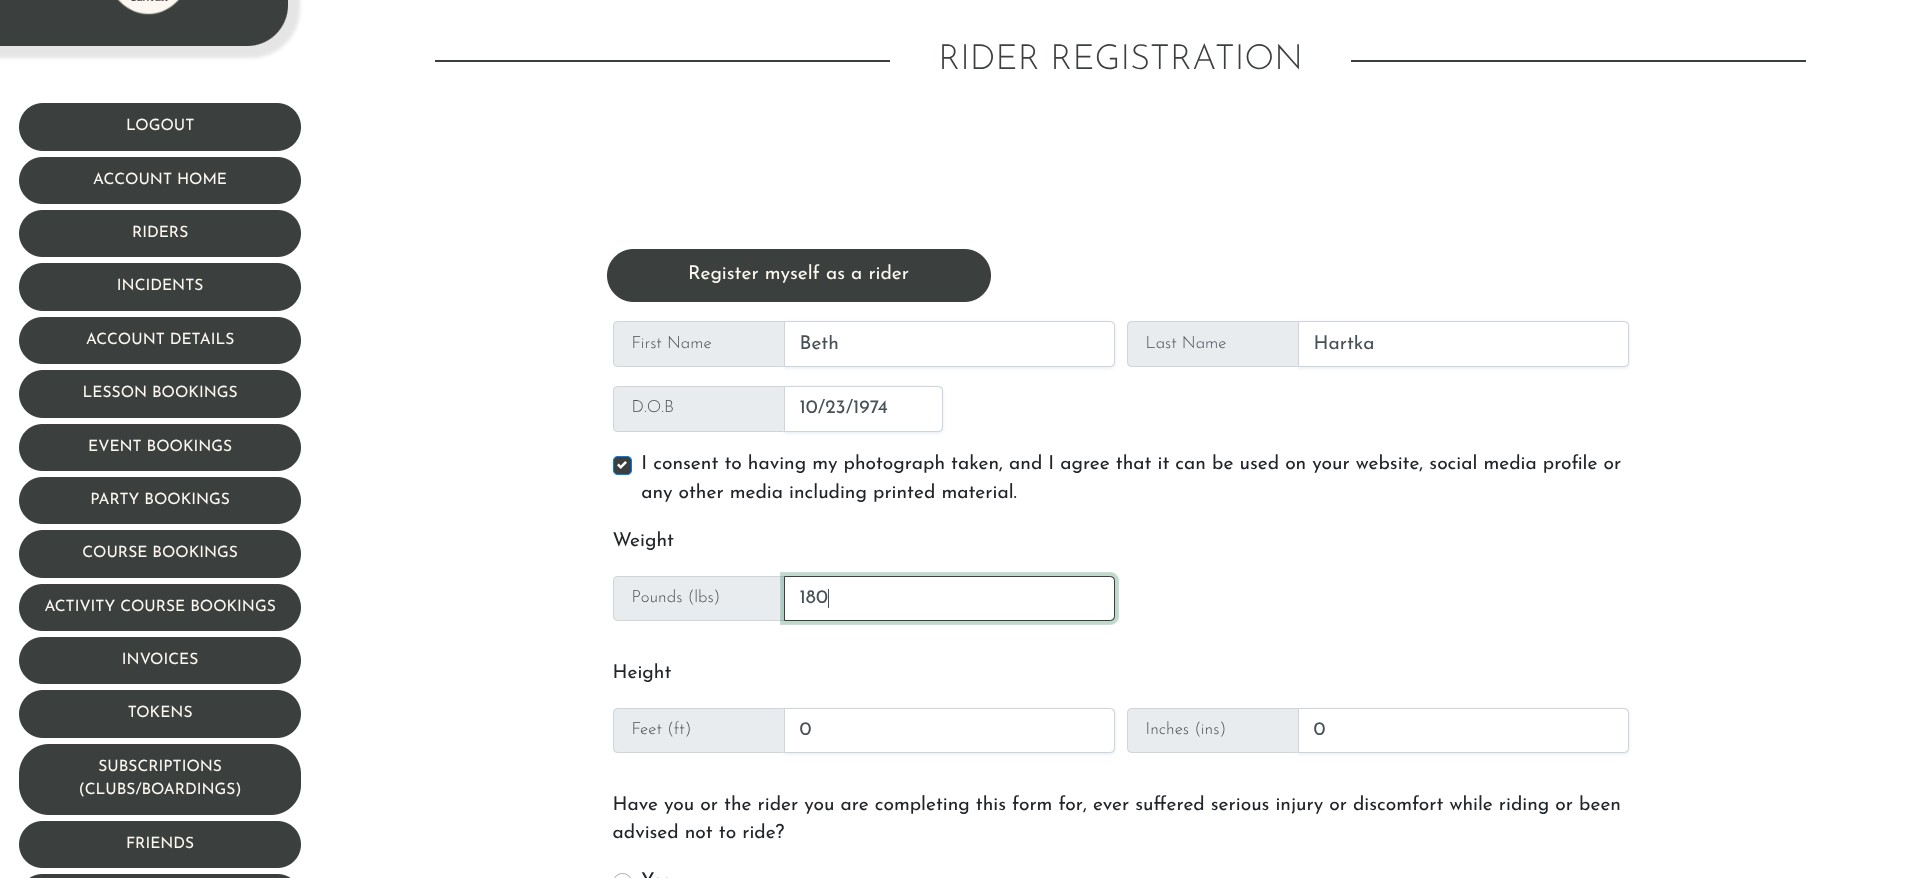
Task: Click Register myself as a rider
Action: pyautogui.click(x=799, y=275)
